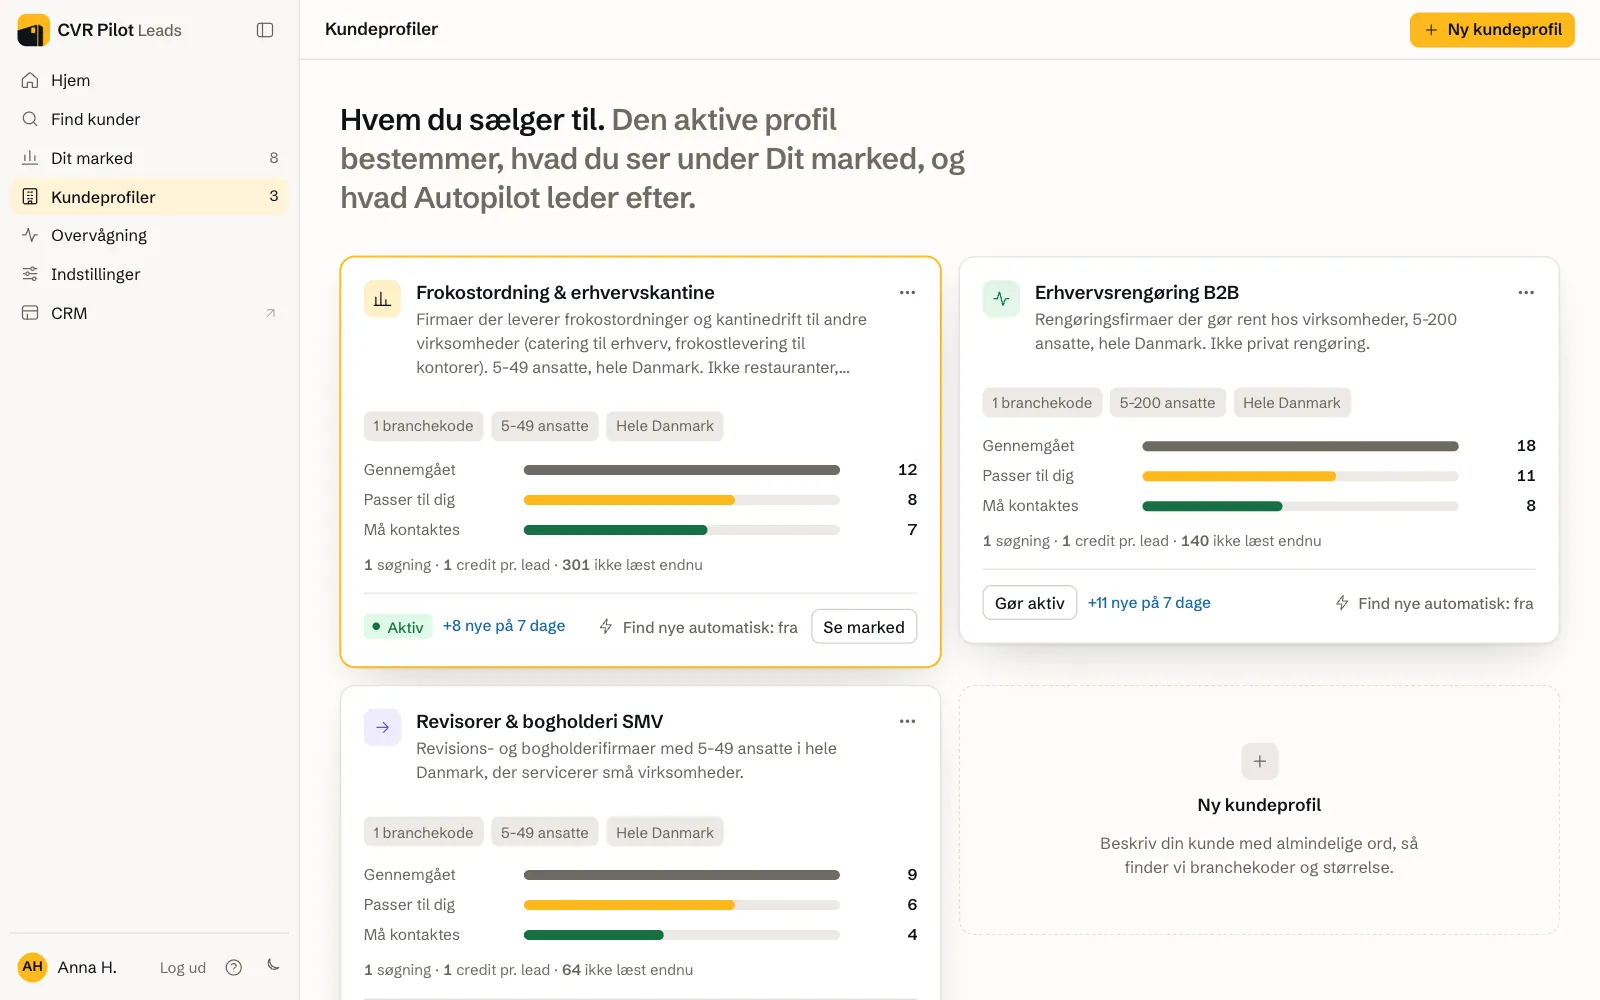Click the Ny kundeprofil card title
This screenshot has height=1000, width=1600.
[x=1259, y=805]
